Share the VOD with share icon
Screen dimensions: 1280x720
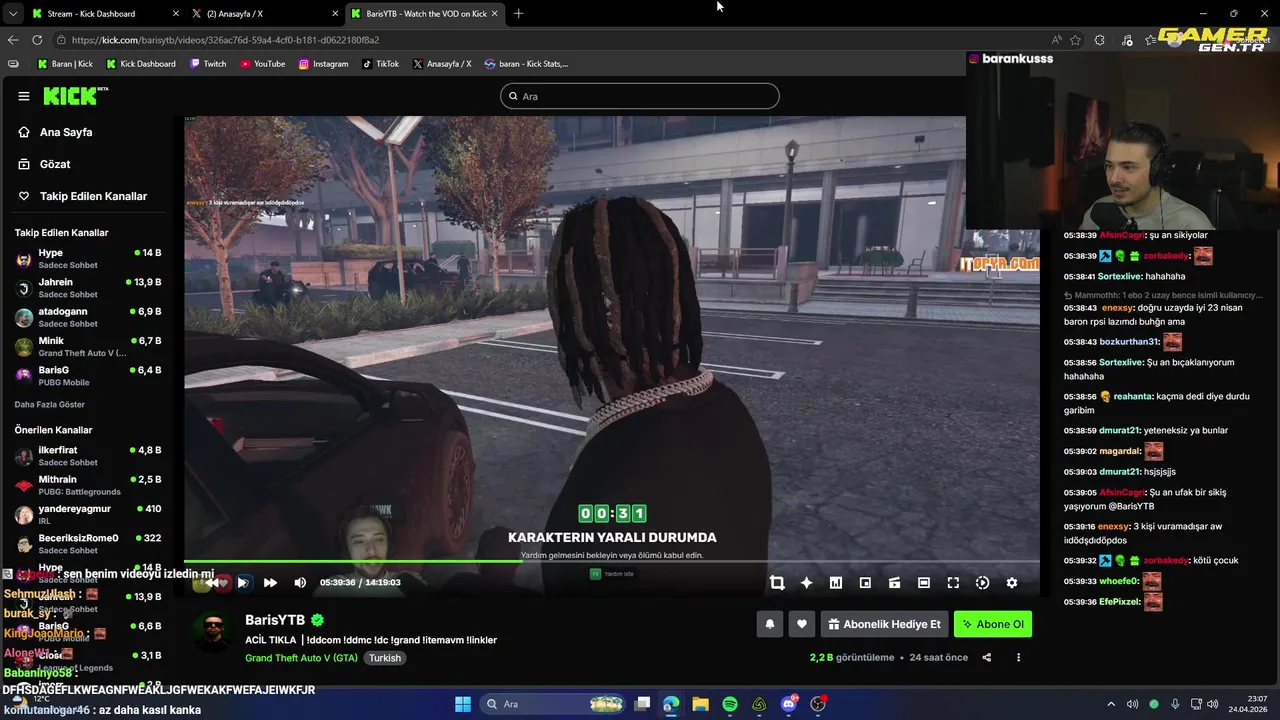tap(987, 657)
